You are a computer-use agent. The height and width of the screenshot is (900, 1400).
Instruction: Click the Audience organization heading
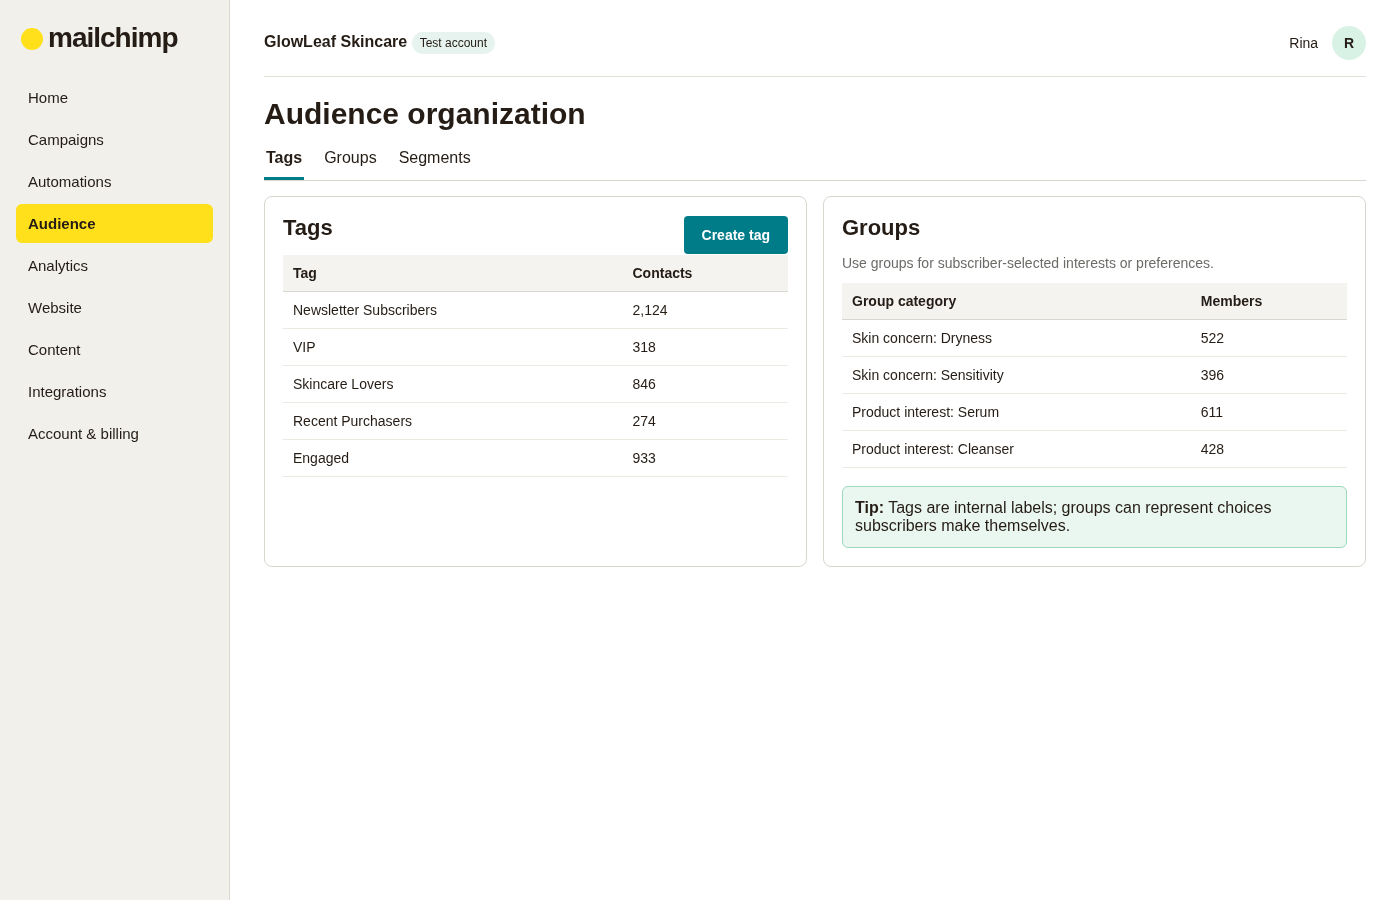(x=425, y=114)
